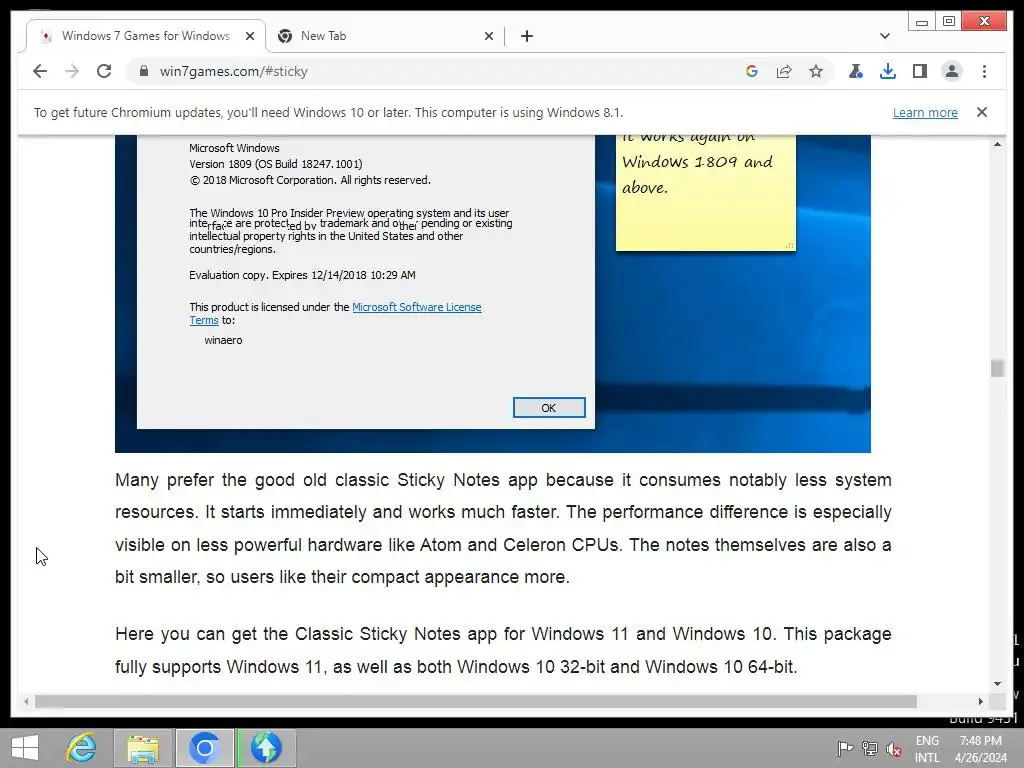The height and width of the screenshot is (768, 1024).
Task: Open Chrome Labs flask icon
Action: pyautogui.click(x=856, y=71)
